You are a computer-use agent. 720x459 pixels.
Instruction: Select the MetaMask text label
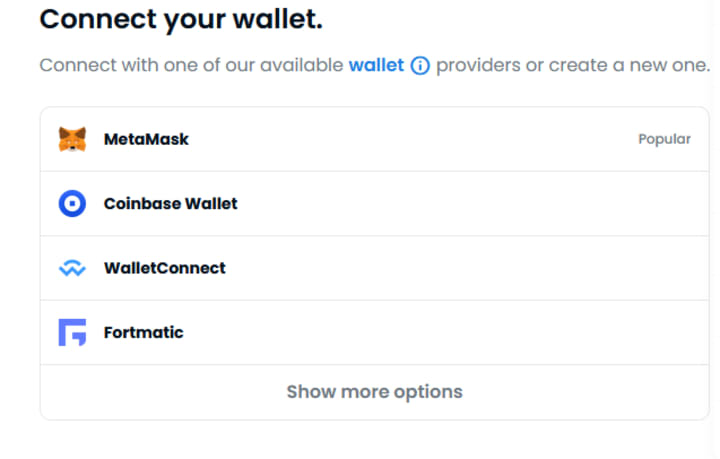(x=146, y=139)
